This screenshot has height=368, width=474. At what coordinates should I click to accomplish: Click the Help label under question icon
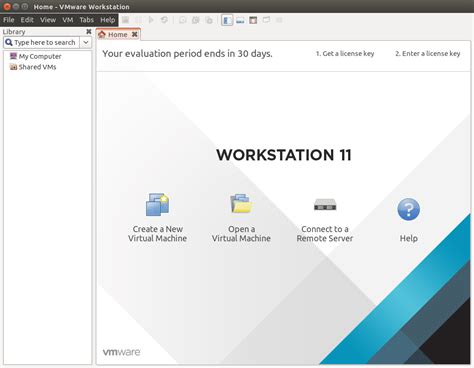(x=409, y=238)
